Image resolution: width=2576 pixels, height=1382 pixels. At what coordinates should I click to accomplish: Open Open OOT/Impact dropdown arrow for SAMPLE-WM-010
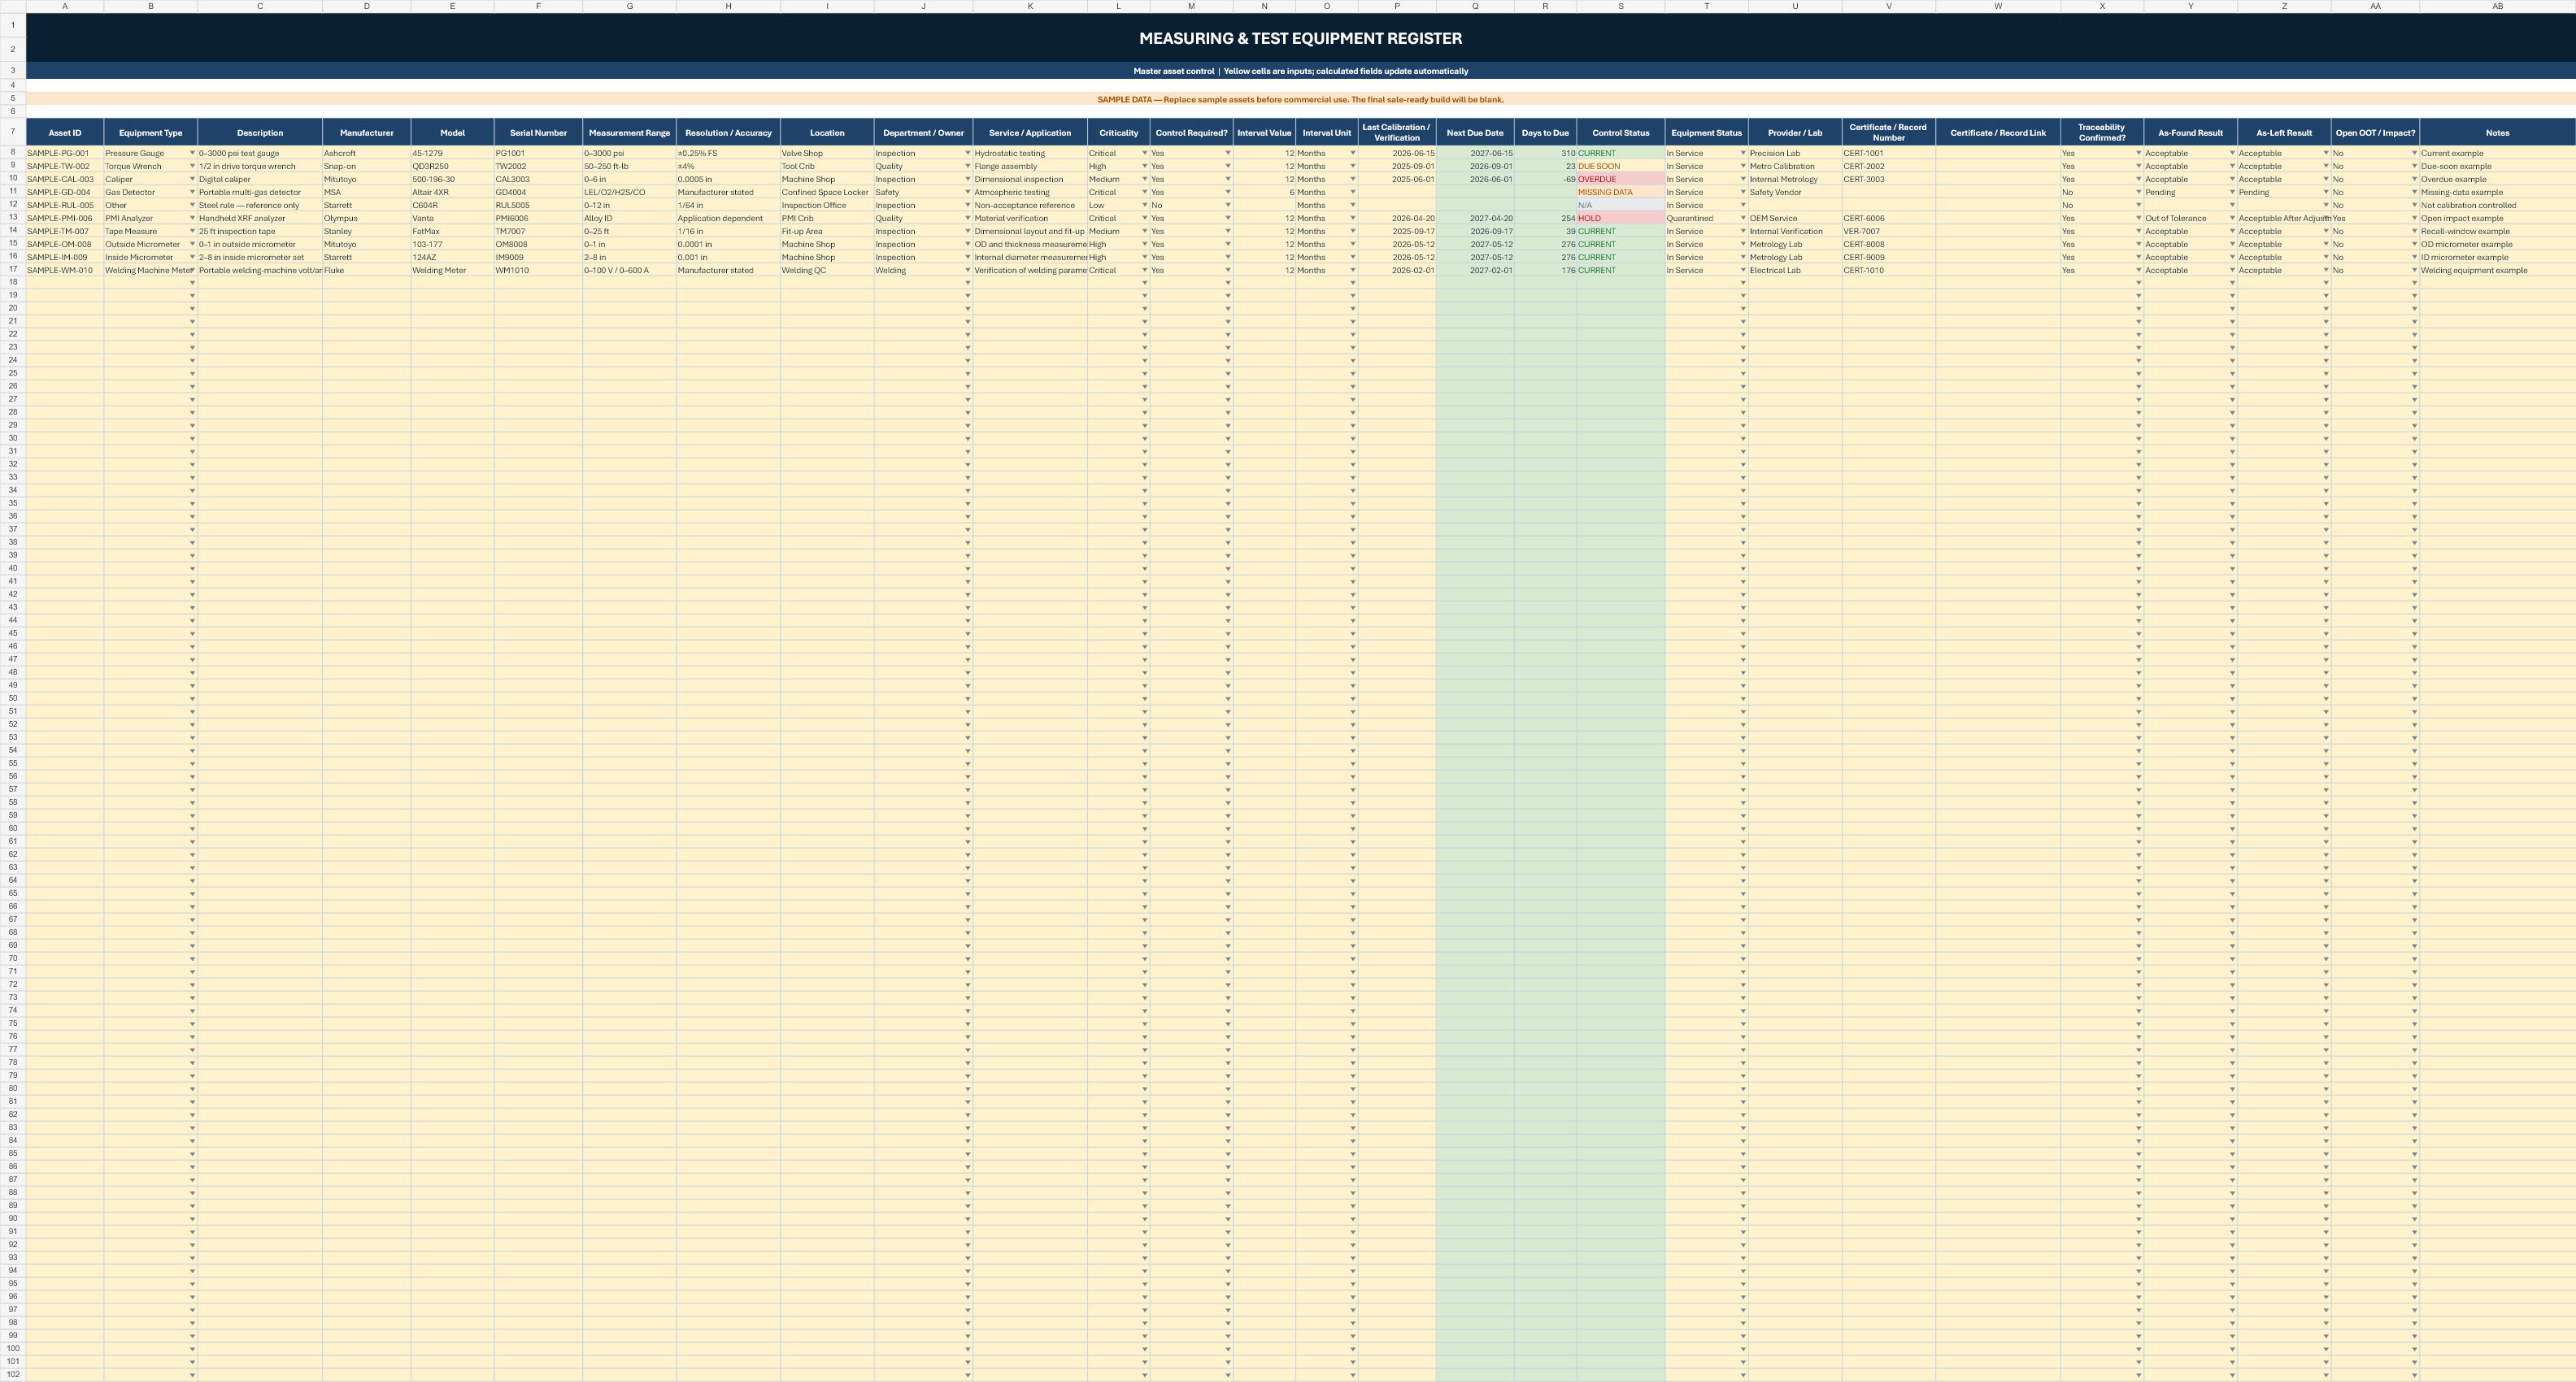[2413, 271]
